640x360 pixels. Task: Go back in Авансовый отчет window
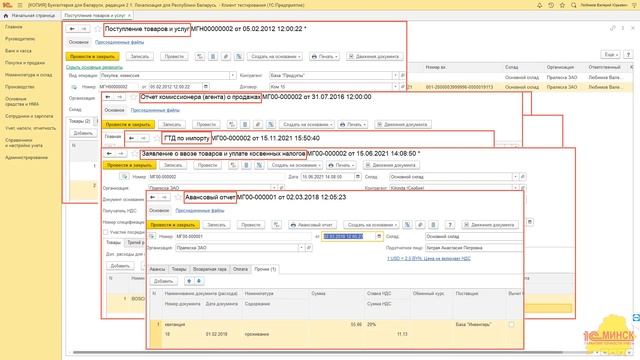[153, 197]
